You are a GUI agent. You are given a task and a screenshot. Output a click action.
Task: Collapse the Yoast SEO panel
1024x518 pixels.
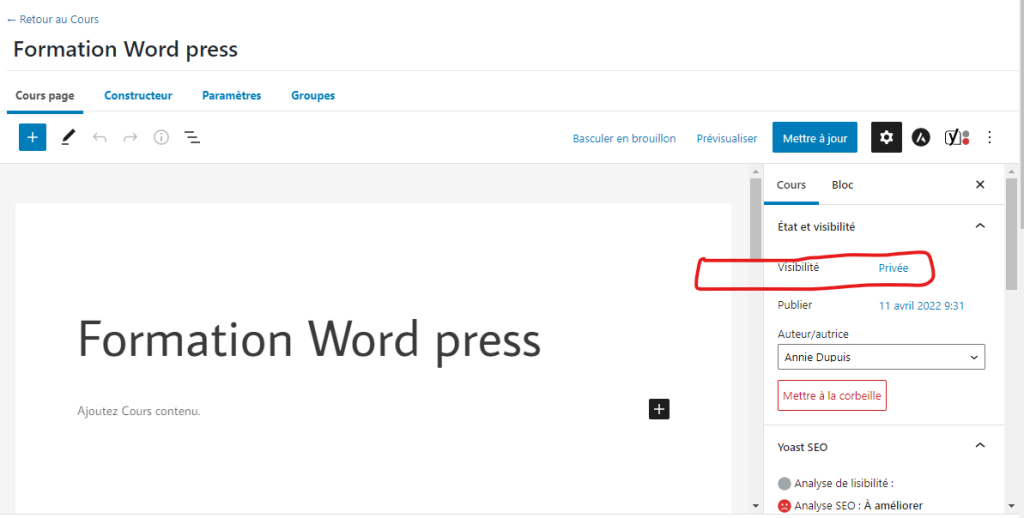980,446
